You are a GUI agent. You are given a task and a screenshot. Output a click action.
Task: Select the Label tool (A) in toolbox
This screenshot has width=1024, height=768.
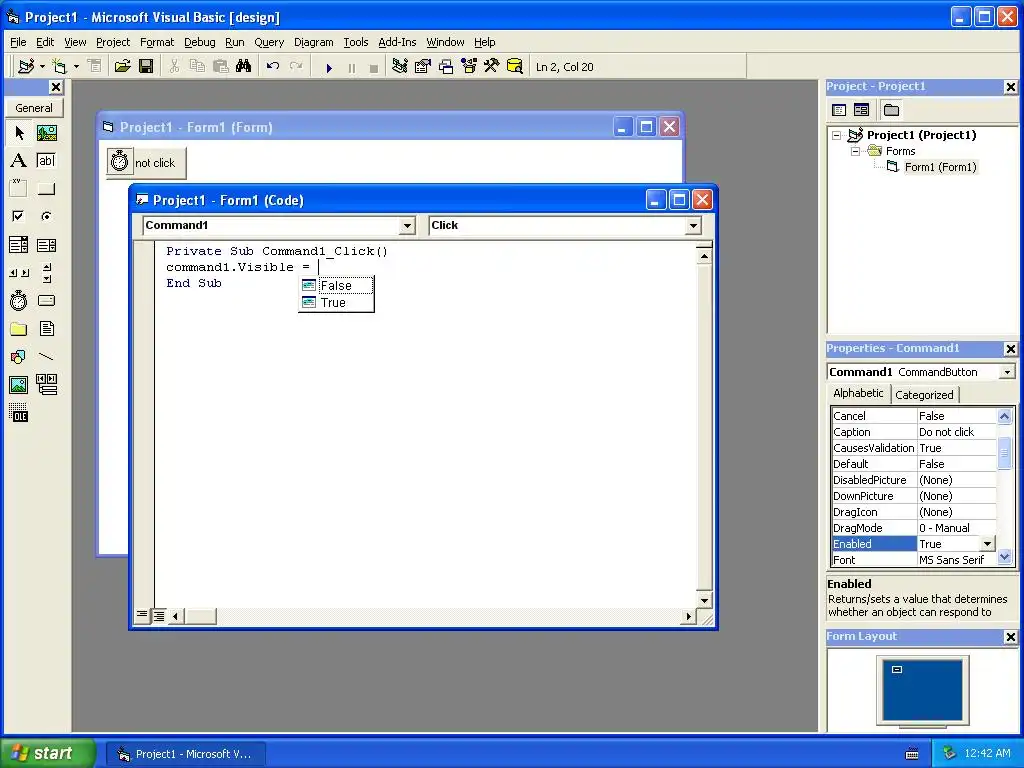coord(19,161)
